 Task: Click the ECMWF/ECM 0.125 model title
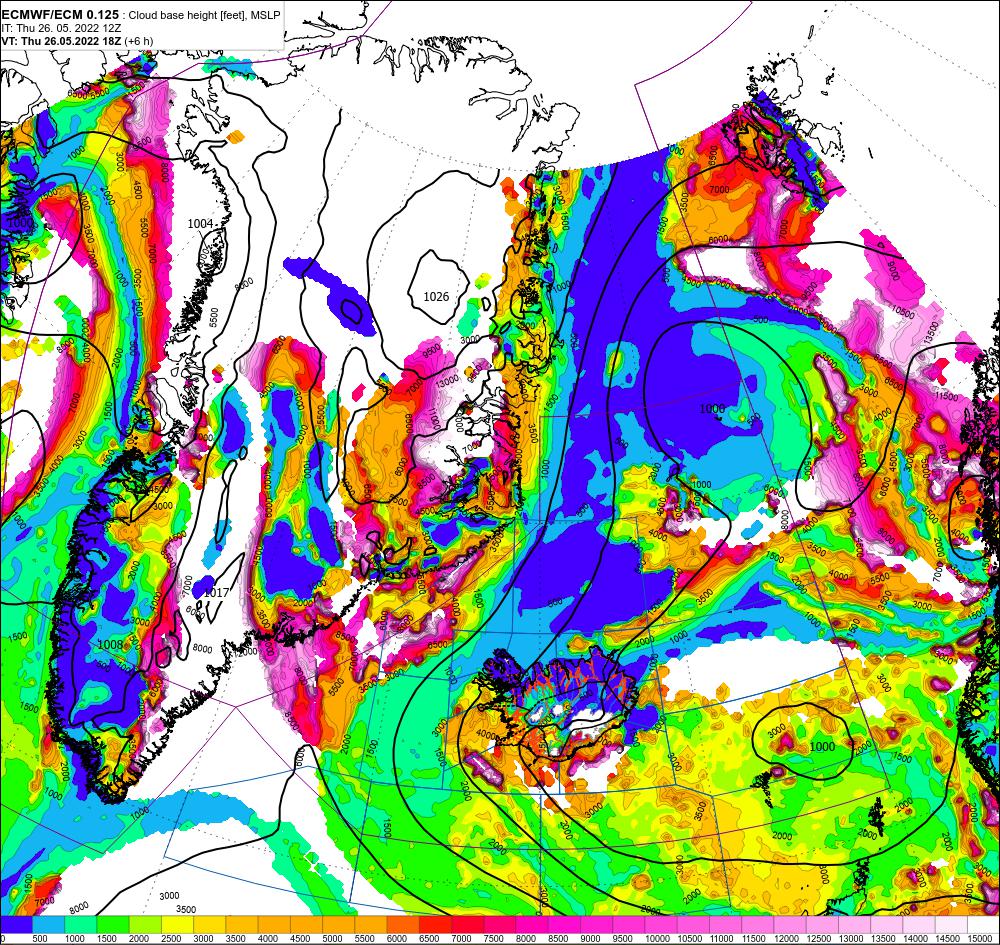click(60, 15)
